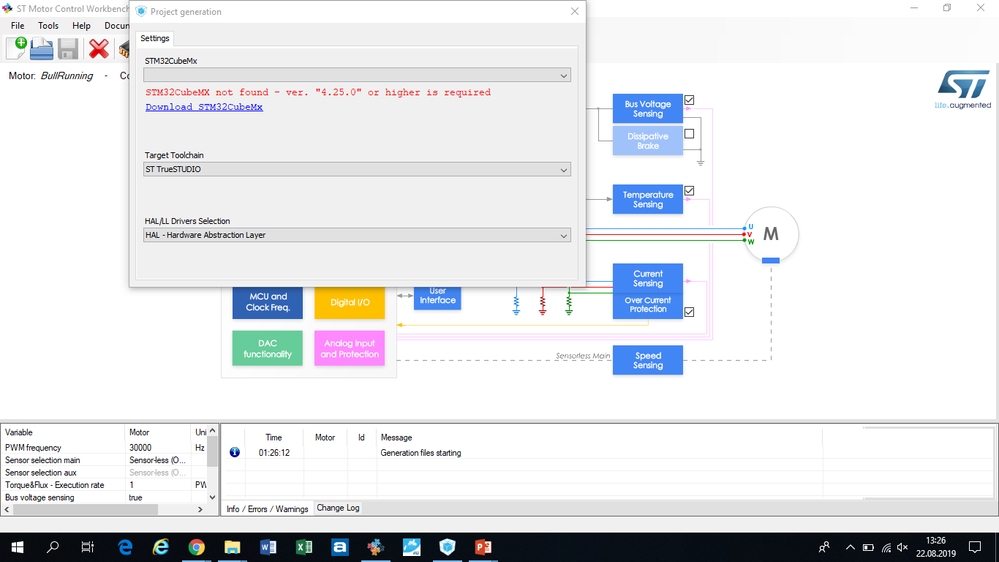The width and height of the screenshot is (999, 562).
Task: Click the red X delete toolbar icon
Action: click(x=98, y=49)
